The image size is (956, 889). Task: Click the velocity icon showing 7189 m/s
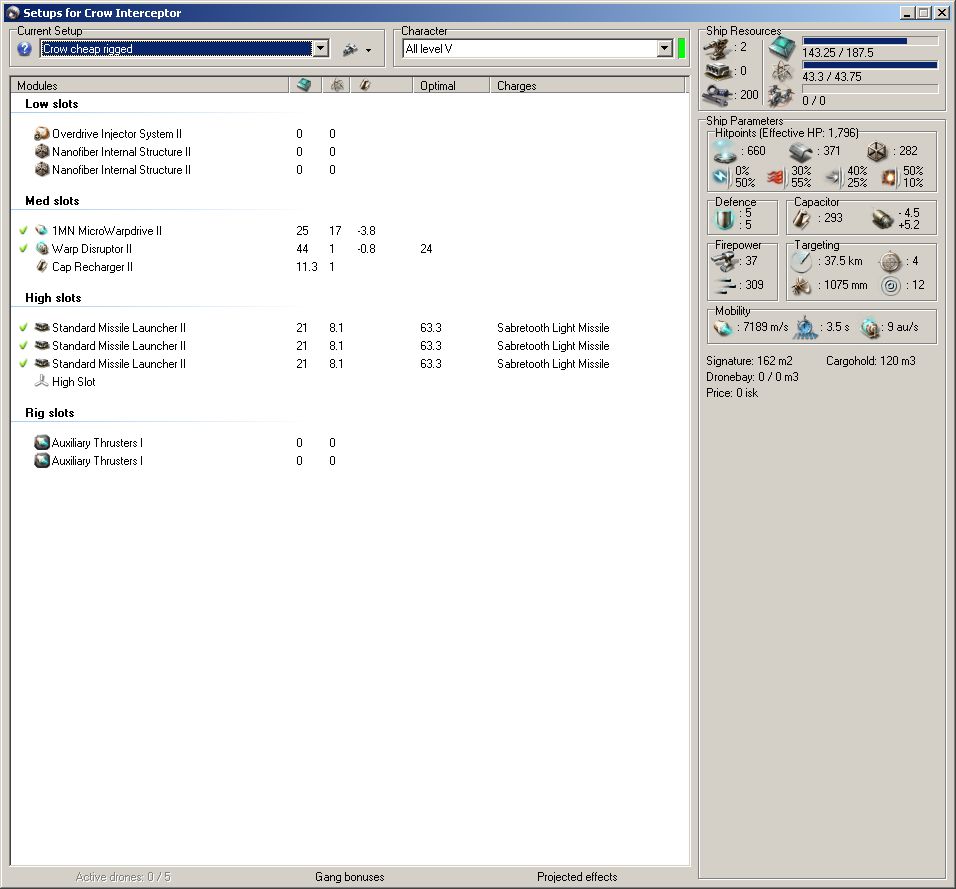pos(723,329)
